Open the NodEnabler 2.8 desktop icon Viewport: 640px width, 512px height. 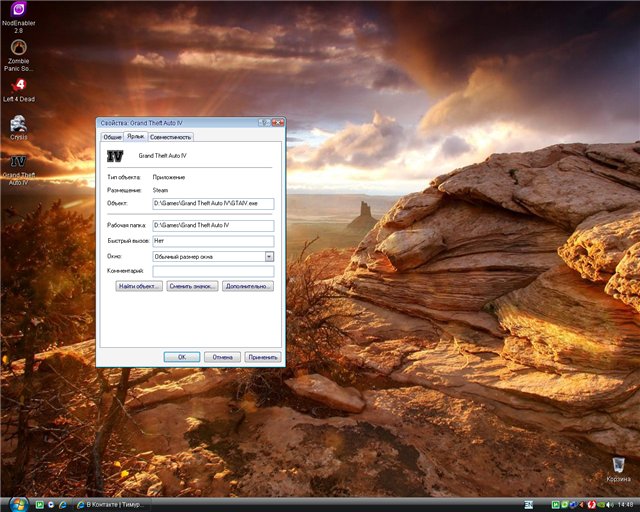point(18,17)
